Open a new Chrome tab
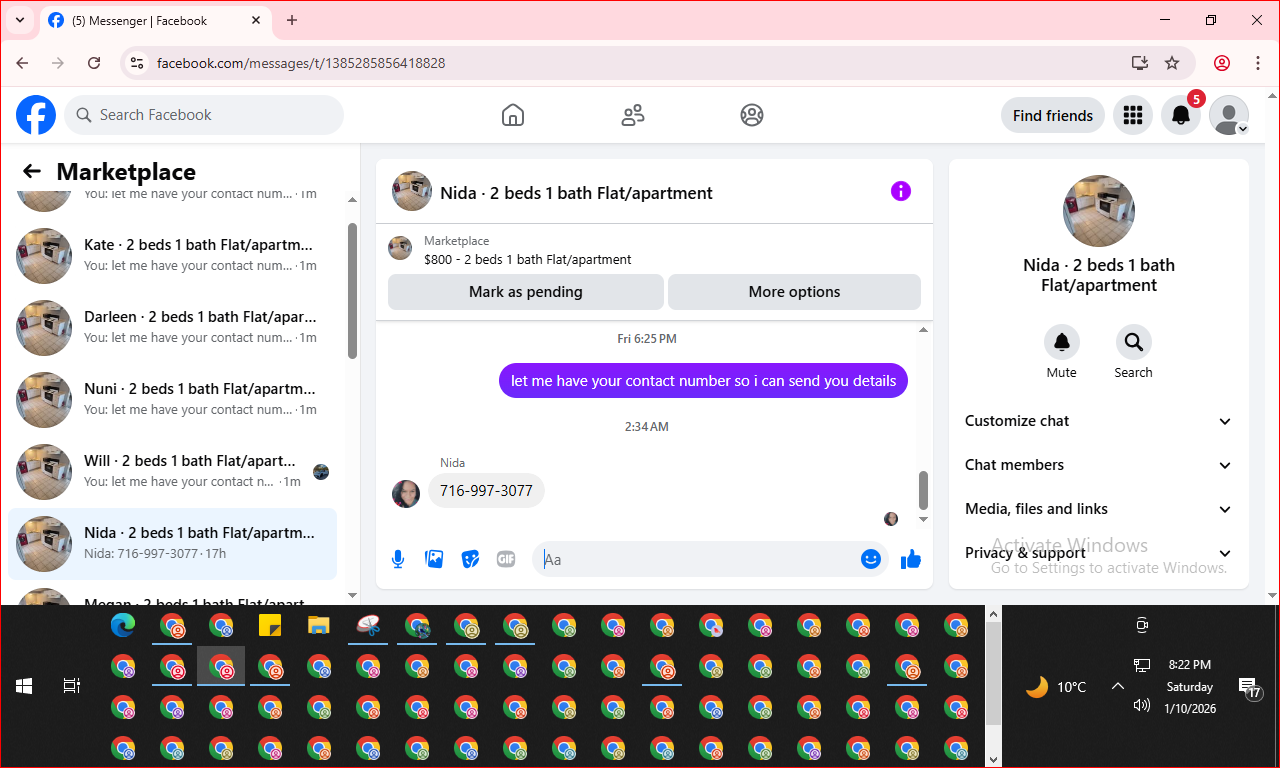The width and height of the screenshot is (1280, 768). pos(292,20)
